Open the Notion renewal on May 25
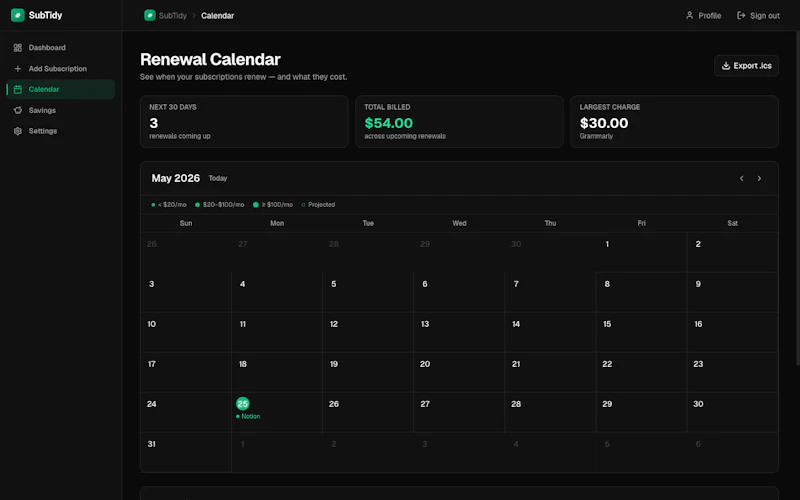 coord(248,416)
